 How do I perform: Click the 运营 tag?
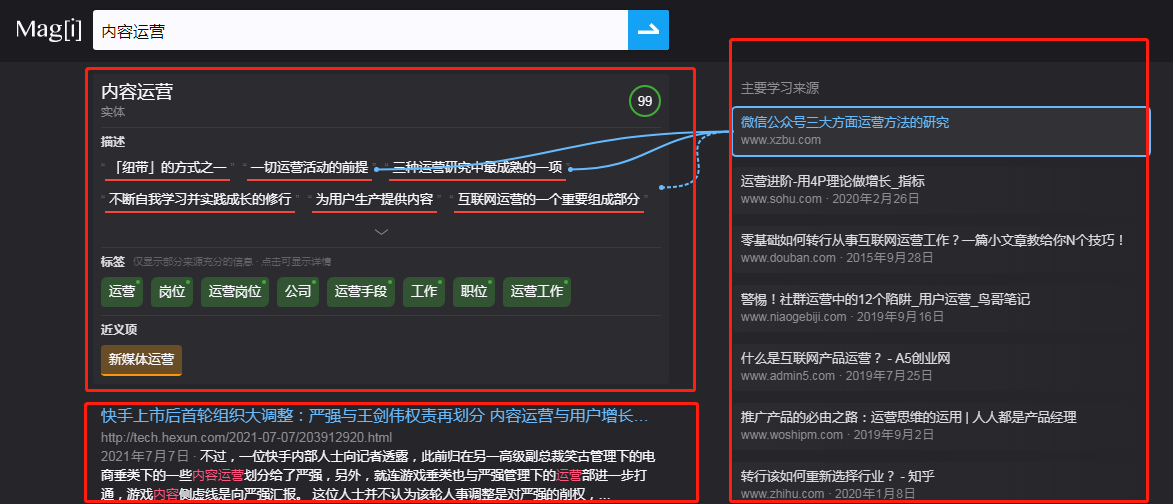click(122, 292)
